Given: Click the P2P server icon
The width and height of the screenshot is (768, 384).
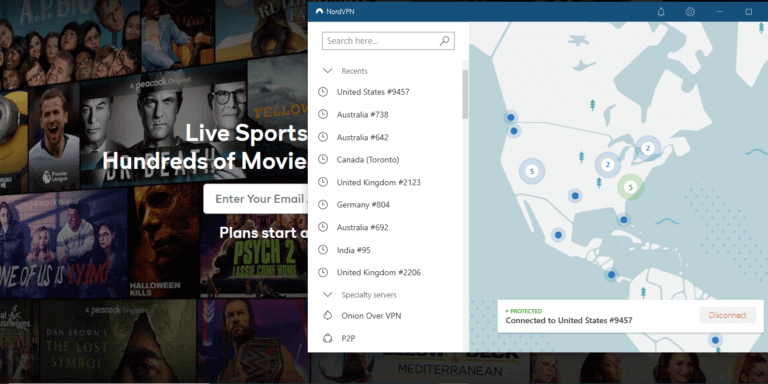Looking at the screenshot, I should 328,338.
